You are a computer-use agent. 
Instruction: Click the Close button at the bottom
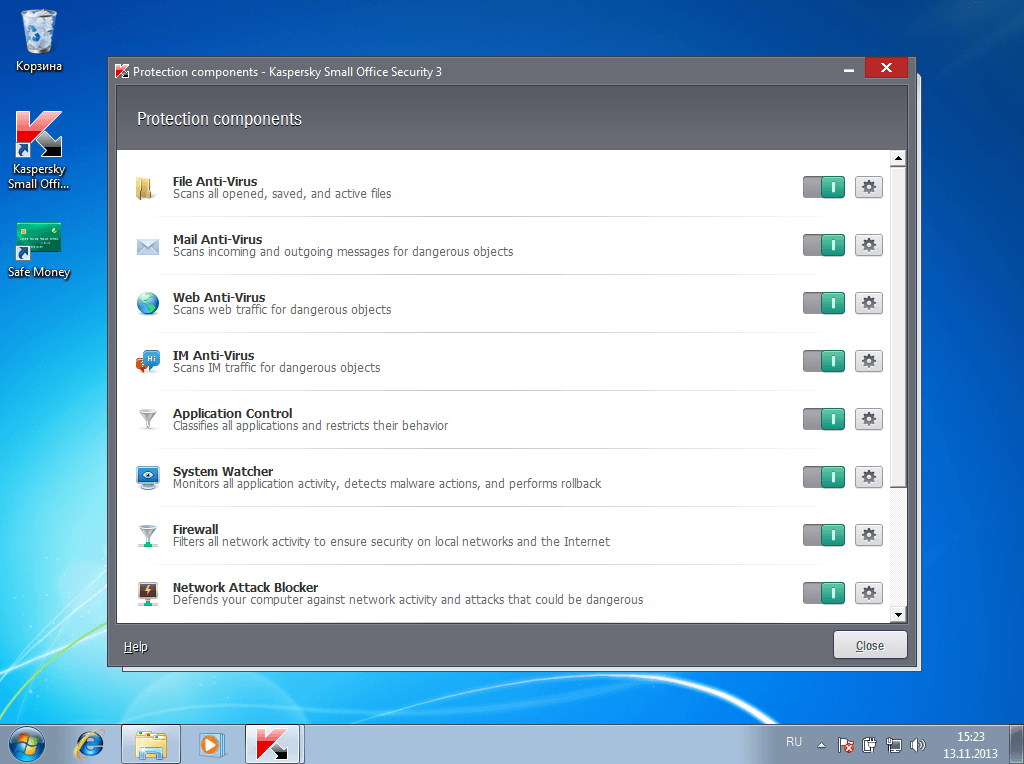(x=870, y=645)
